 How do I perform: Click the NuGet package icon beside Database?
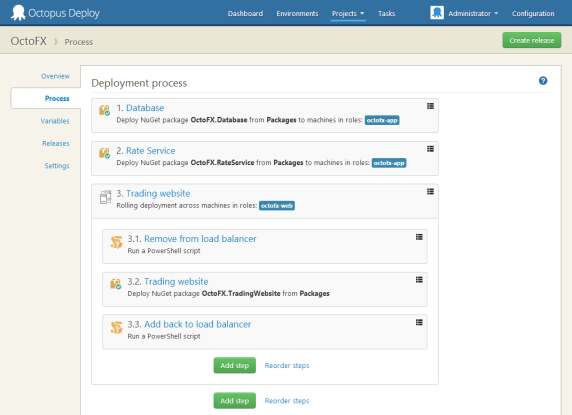click(x=105, y=110)
